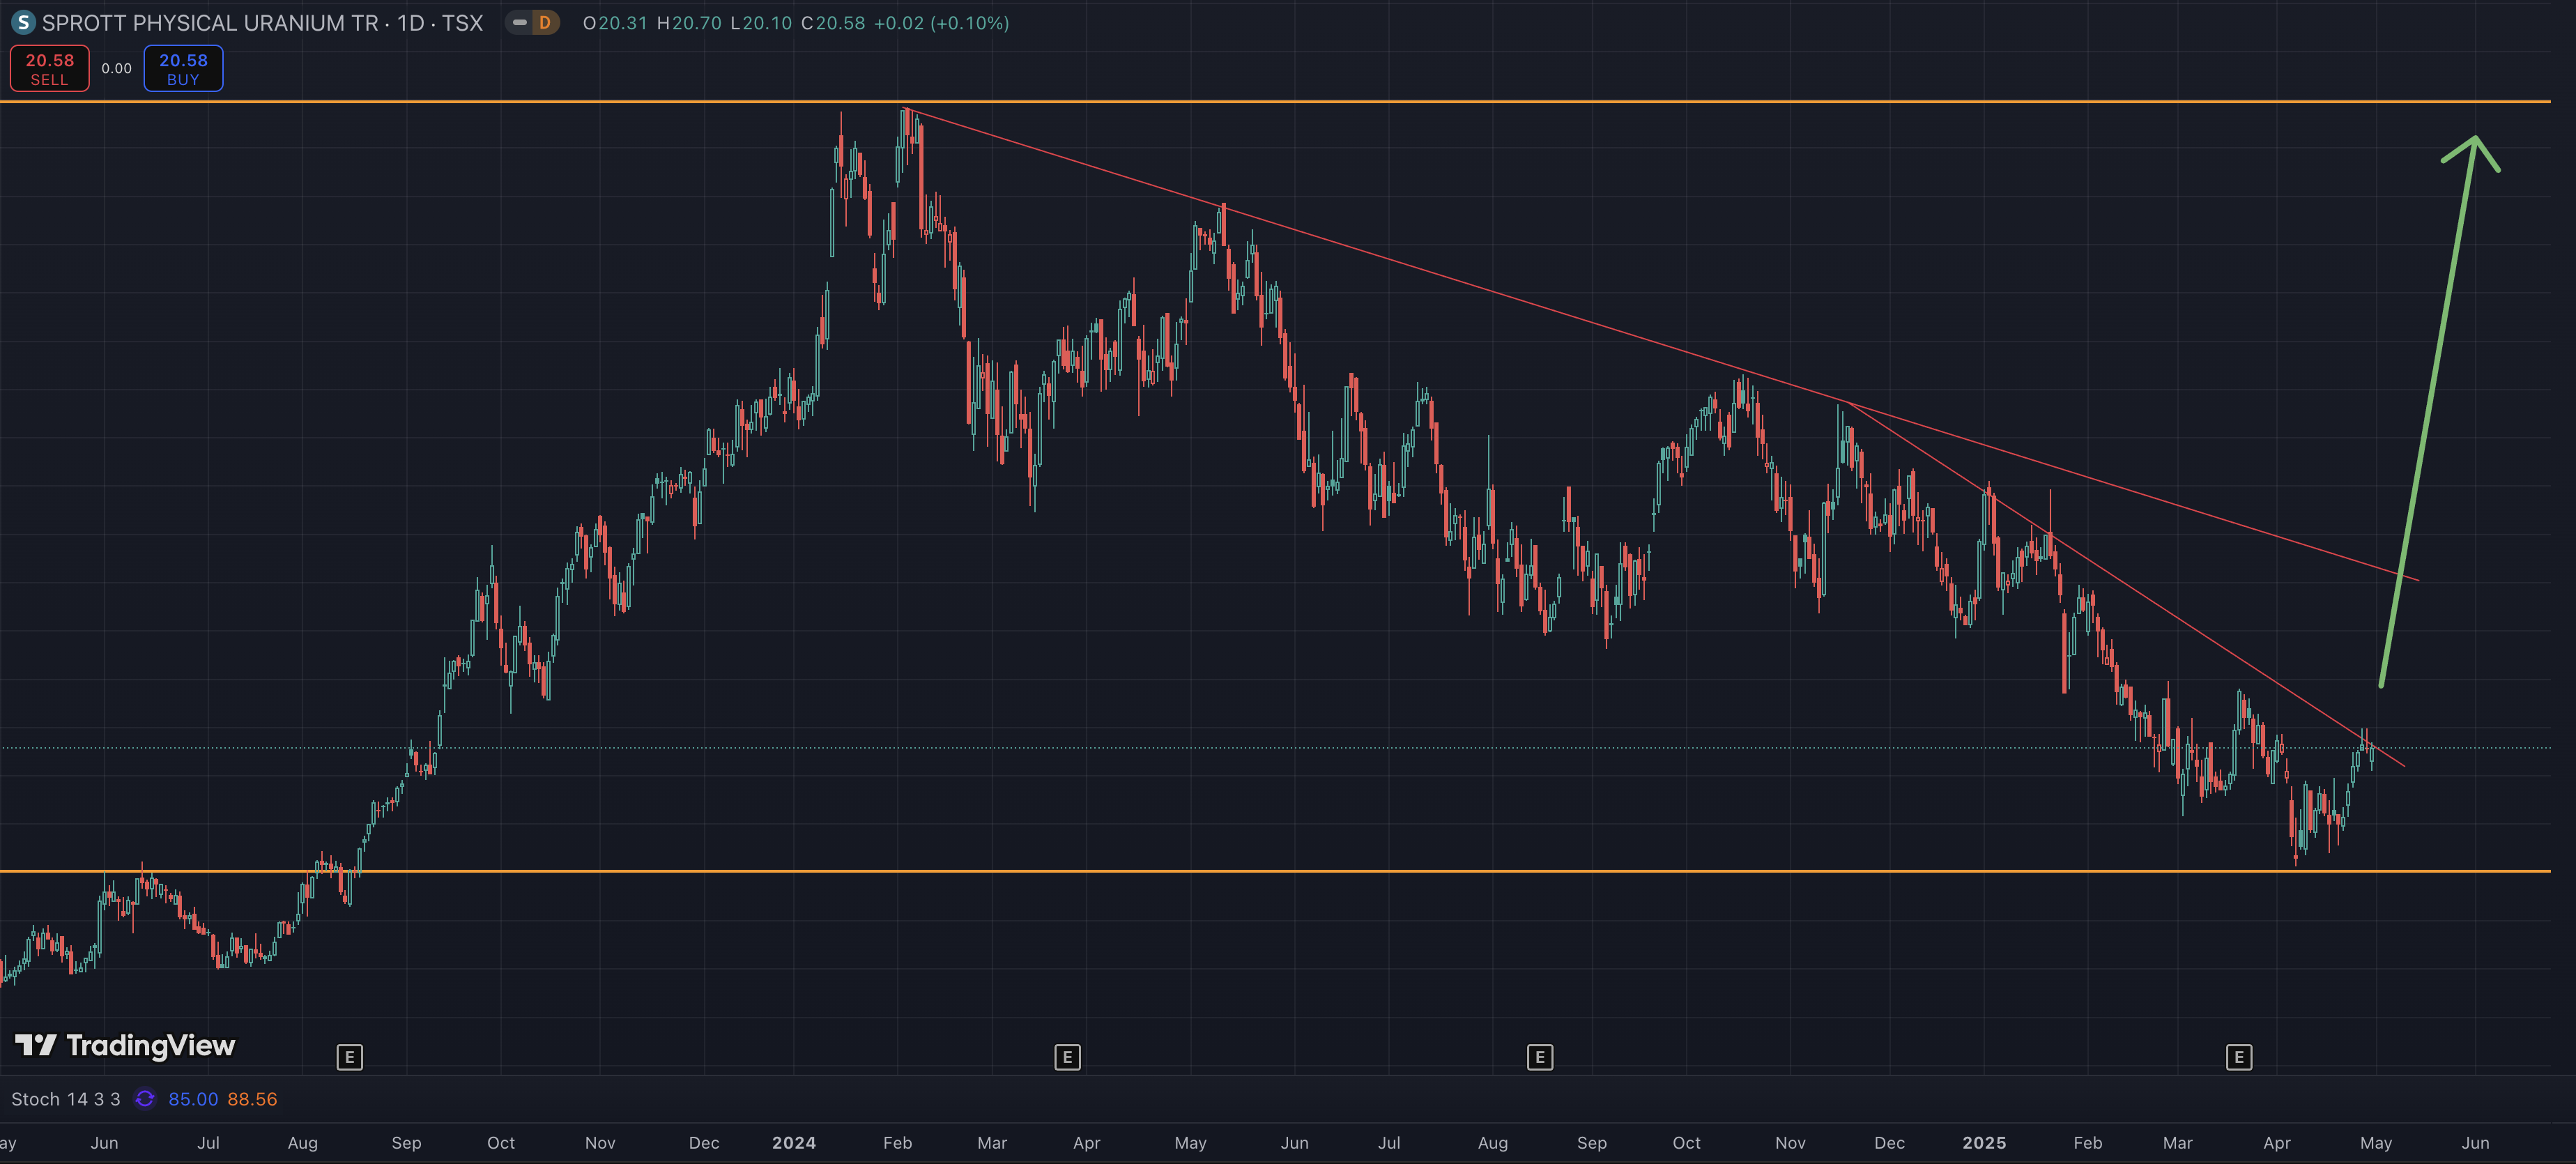Click the blue 20.58 BUY button

point(183,69)
